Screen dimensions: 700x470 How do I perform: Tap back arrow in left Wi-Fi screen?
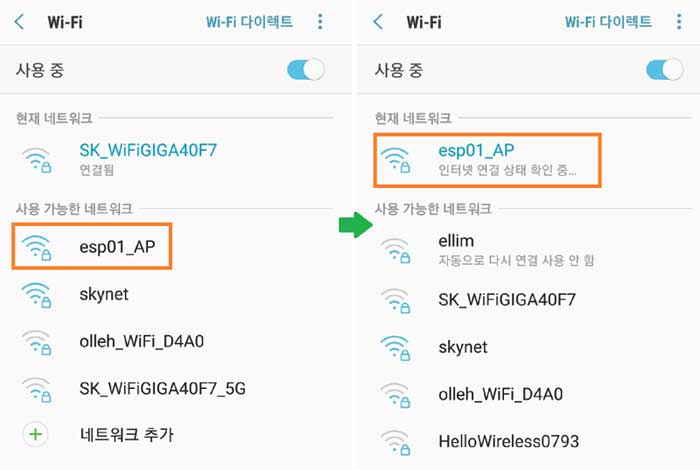[19, 21]
